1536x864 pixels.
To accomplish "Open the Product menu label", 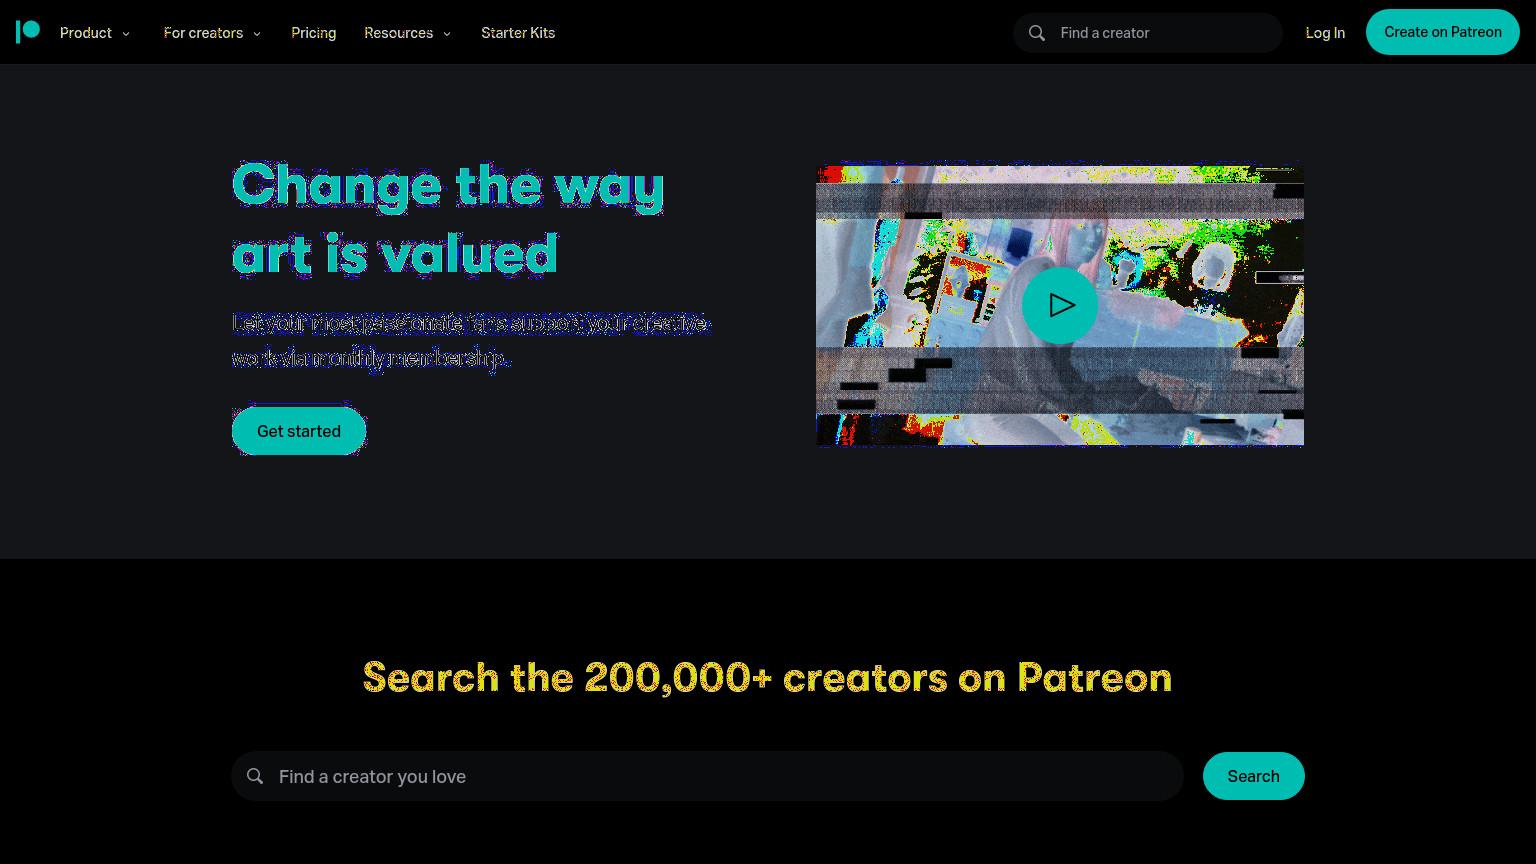I will tap(86, 33).
